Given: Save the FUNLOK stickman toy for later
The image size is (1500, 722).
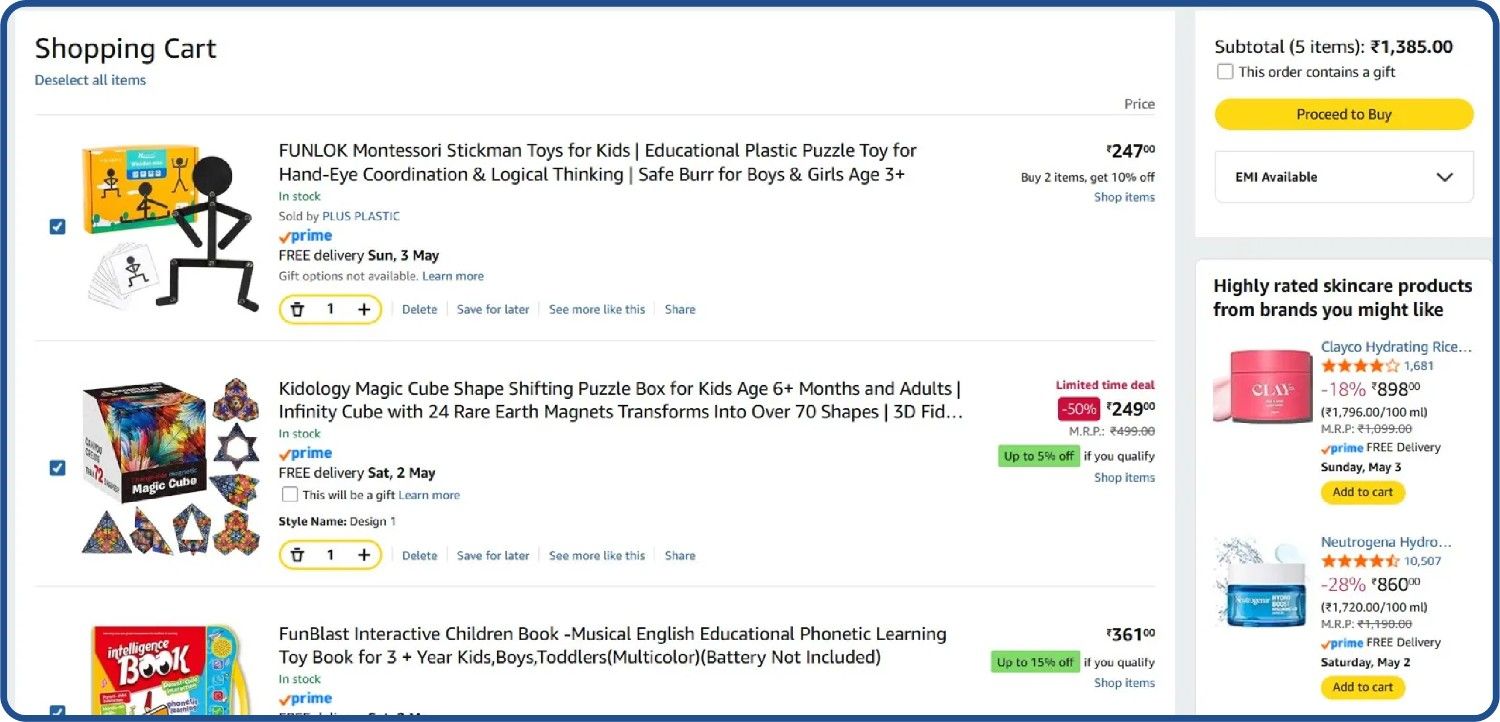Looking at the screenshot, I should click(493, 309).
